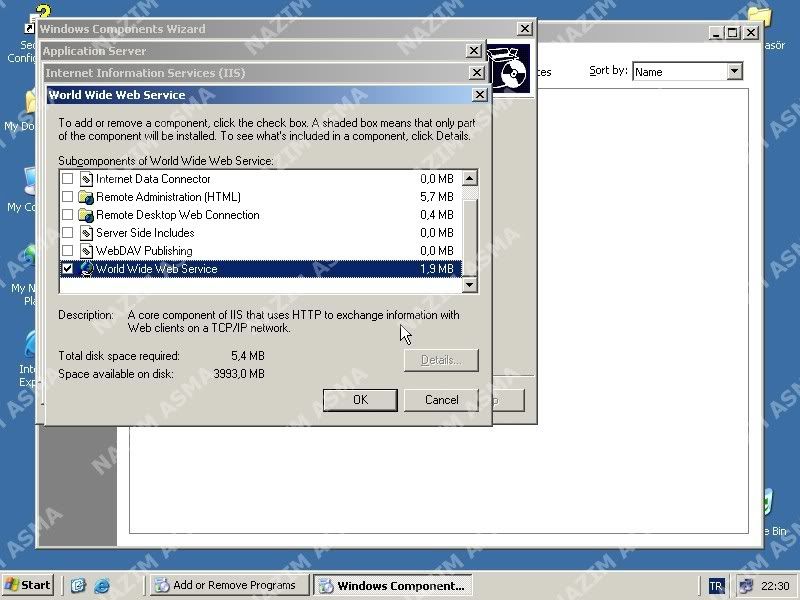Tick the Remote Desktop Web Connection checkbox

[x=67, y=215]
